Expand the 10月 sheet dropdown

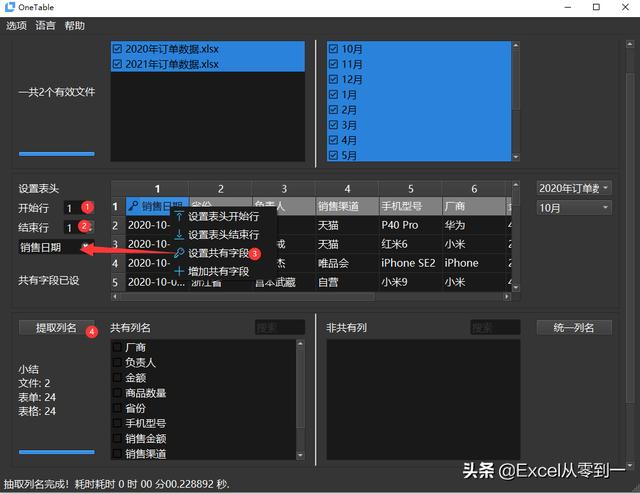pyautogui.click(x=575, y=207)
